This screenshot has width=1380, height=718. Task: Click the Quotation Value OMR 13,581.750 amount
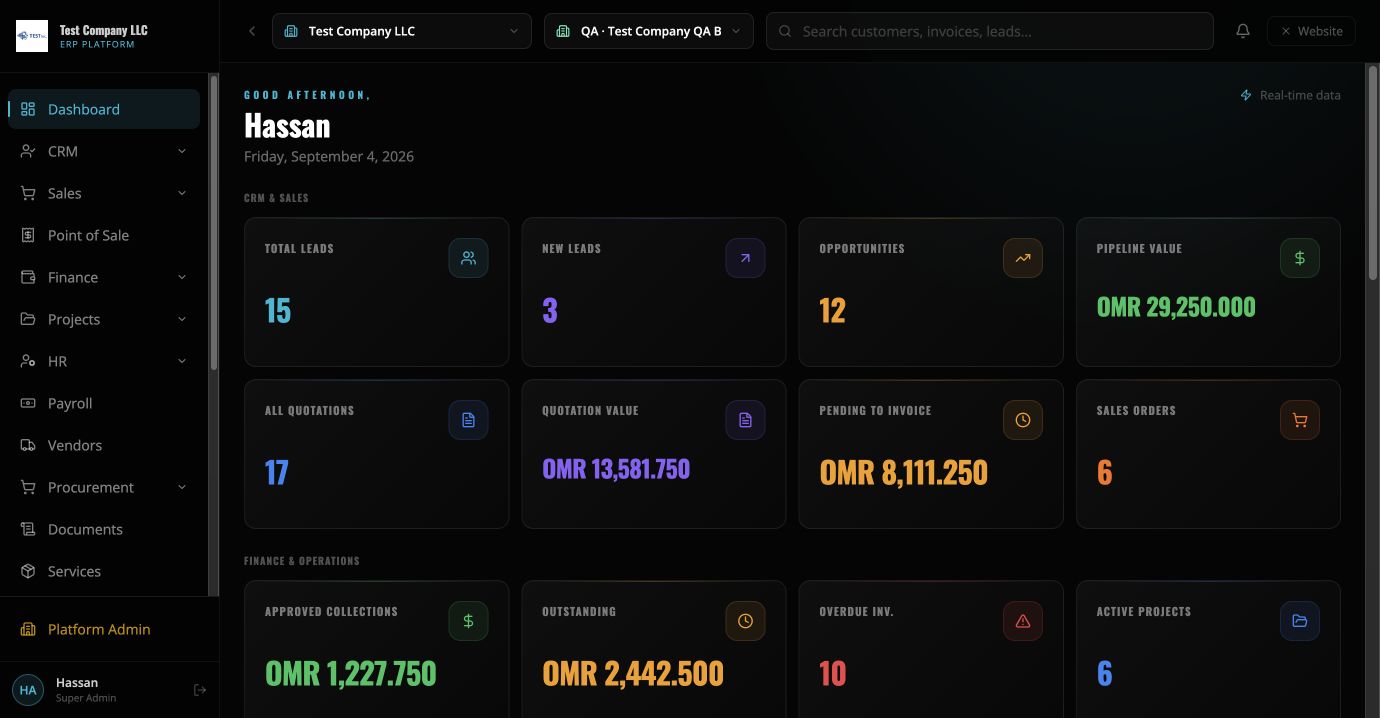pos(616,469)
